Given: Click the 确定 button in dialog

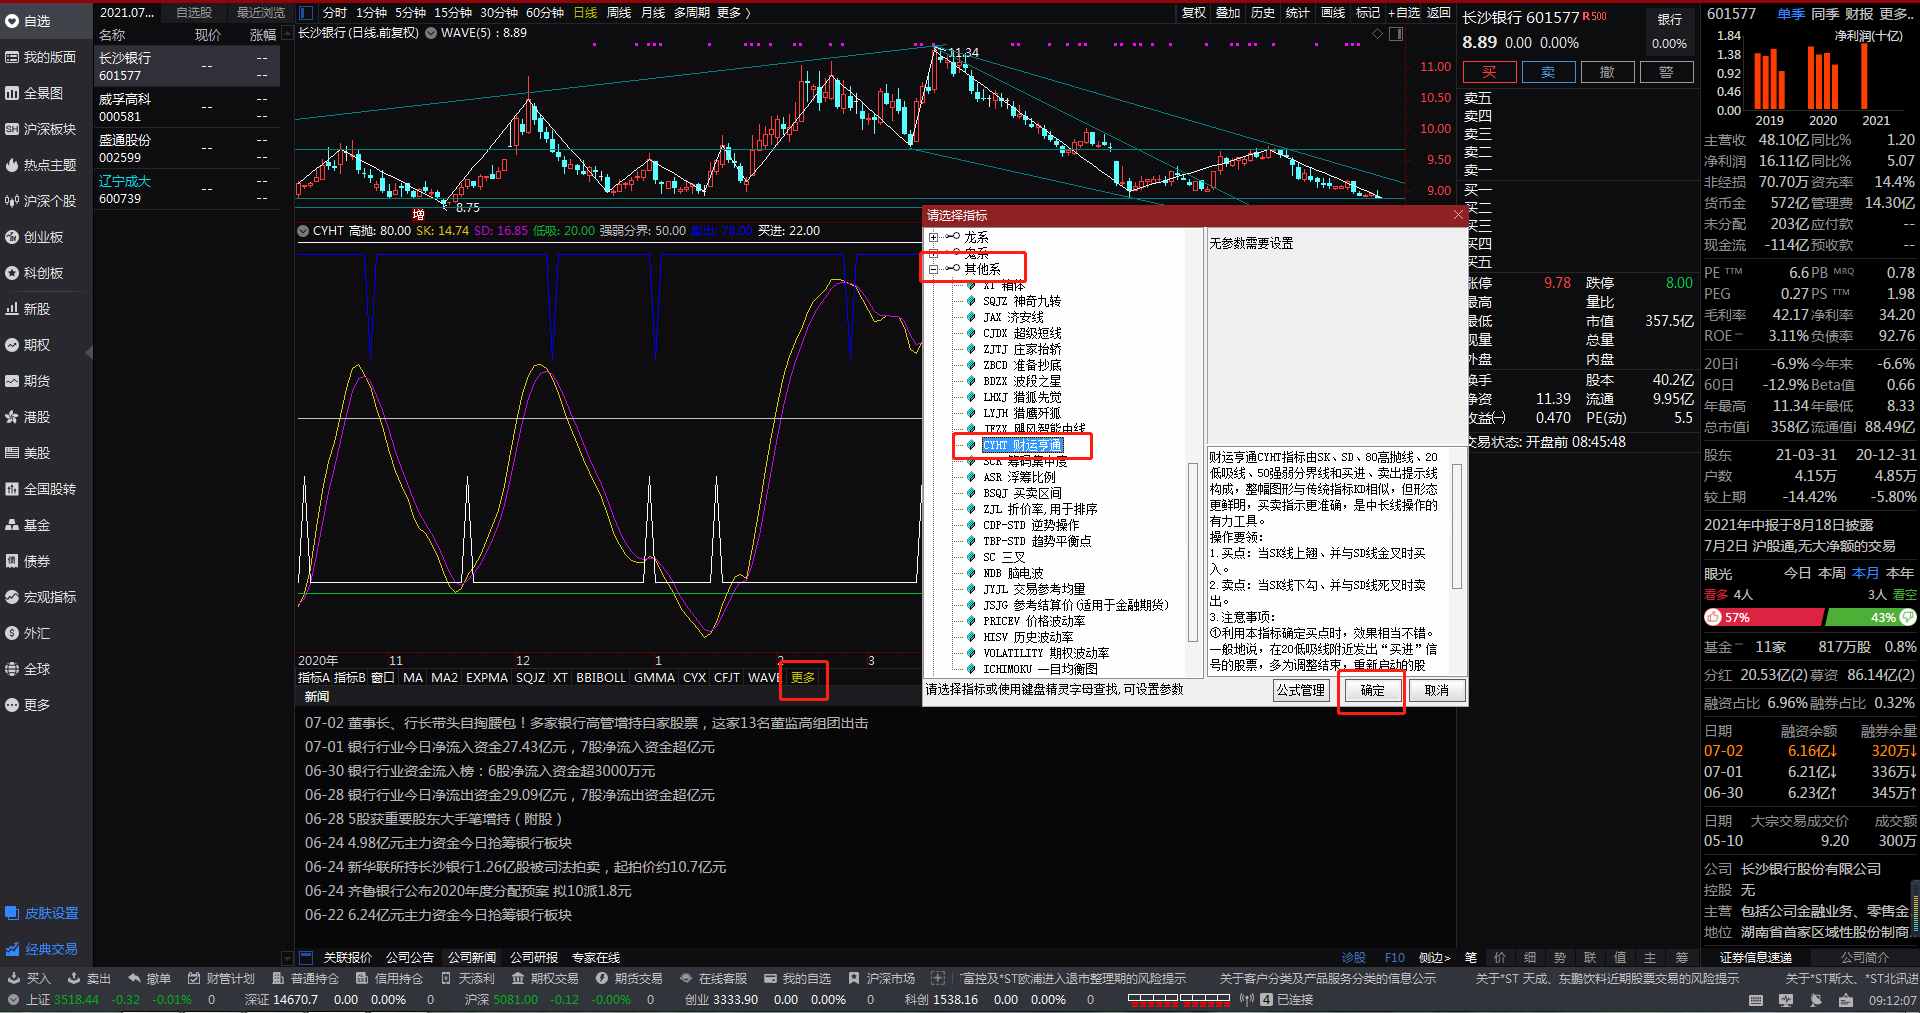Looking at the screenshot, I should [x=1373, y=690].
